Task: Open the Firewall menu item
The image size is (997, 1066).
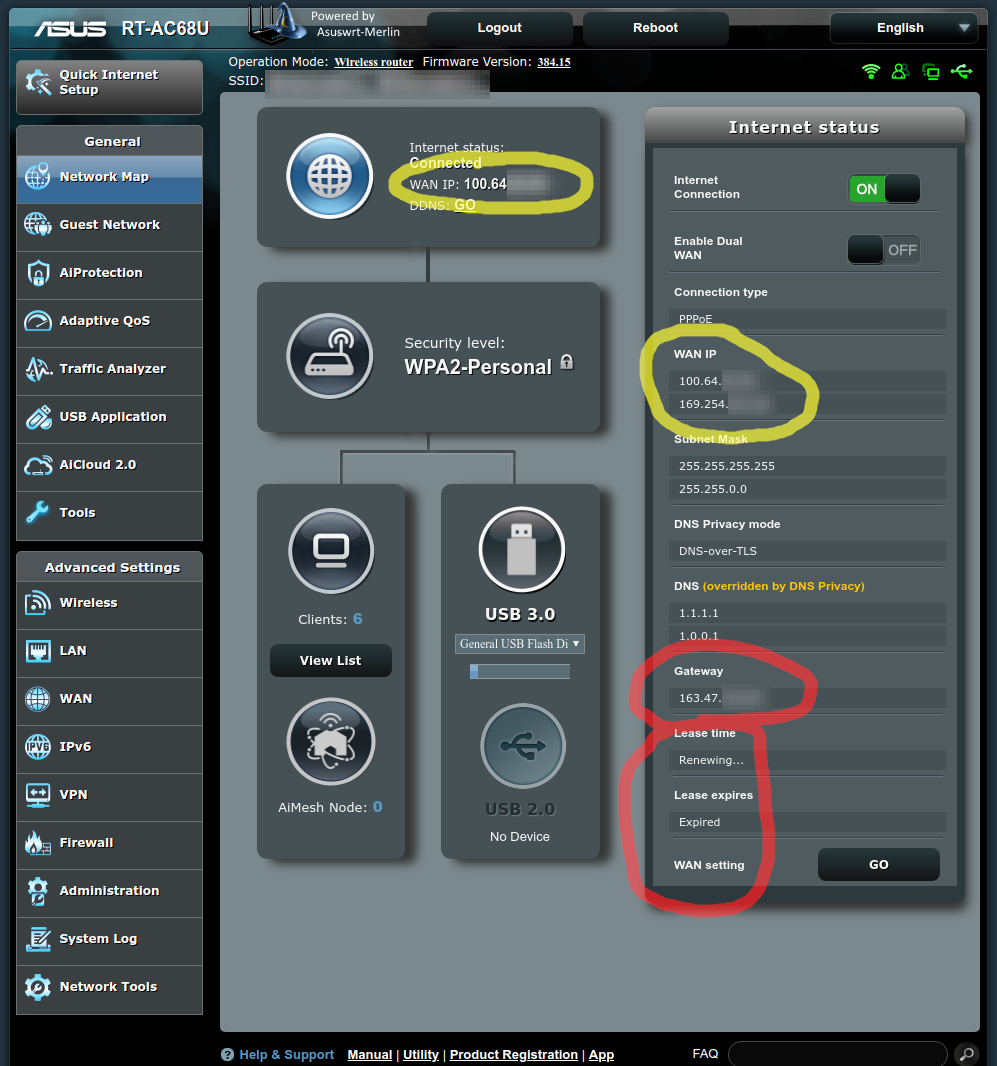Action: tap(109, 843)
